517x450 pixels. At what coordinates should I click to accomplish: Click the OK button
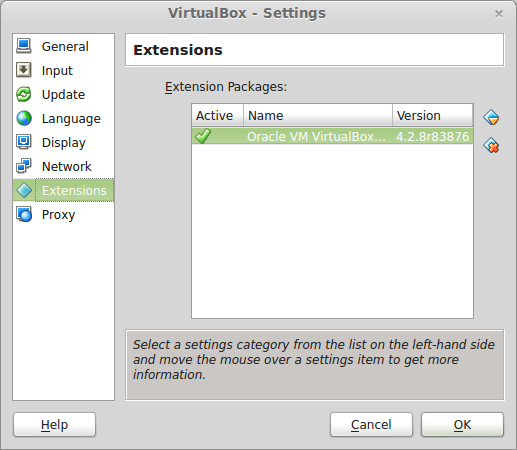coord(462,425)
